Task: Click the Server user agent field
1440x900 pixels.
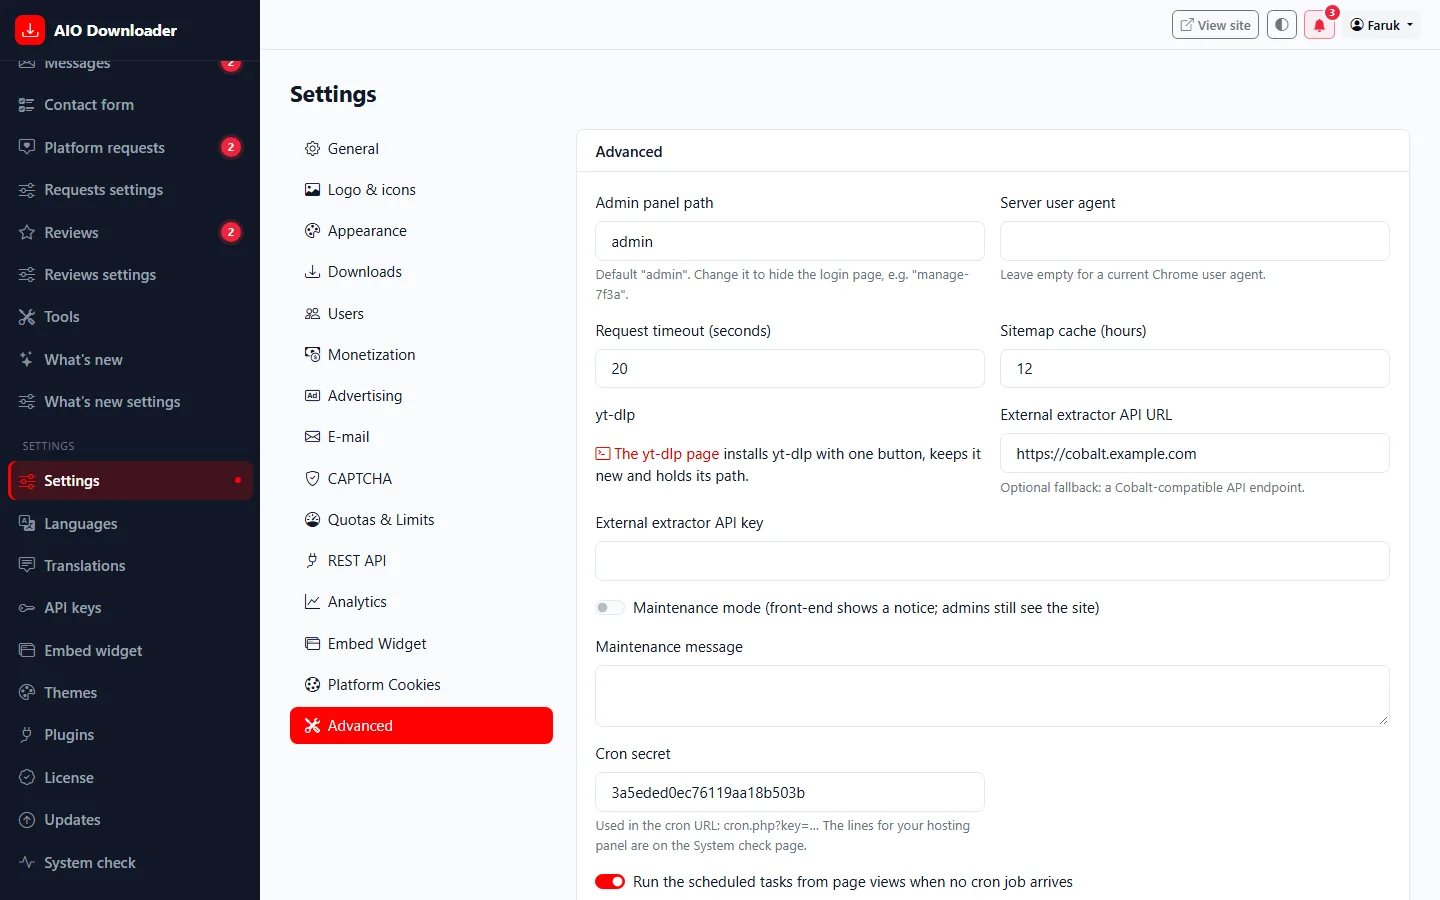Action: click(1195, 241)
